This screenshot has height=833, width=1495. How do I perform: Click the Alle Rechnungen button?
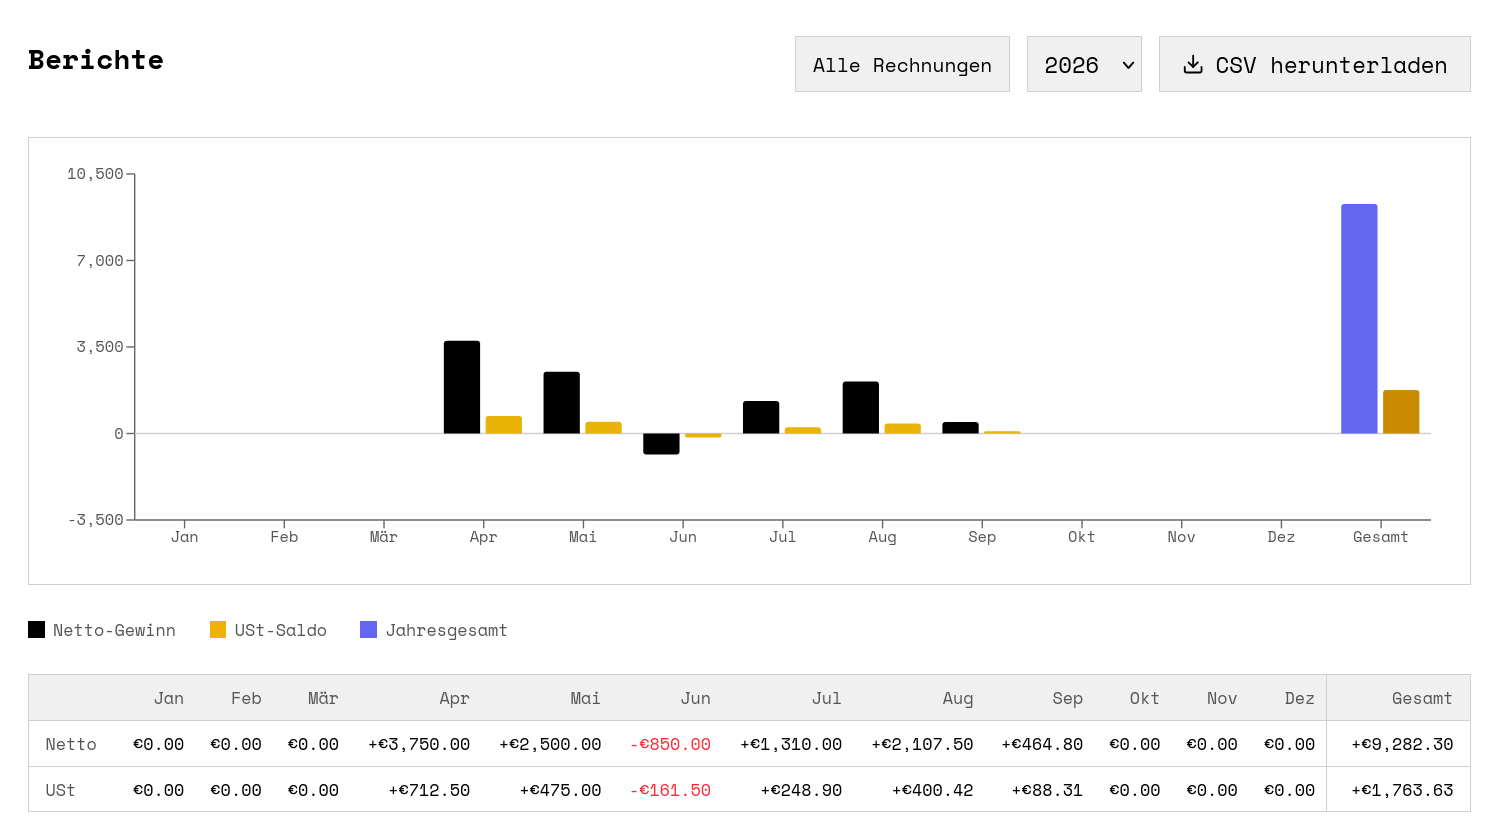902,64
